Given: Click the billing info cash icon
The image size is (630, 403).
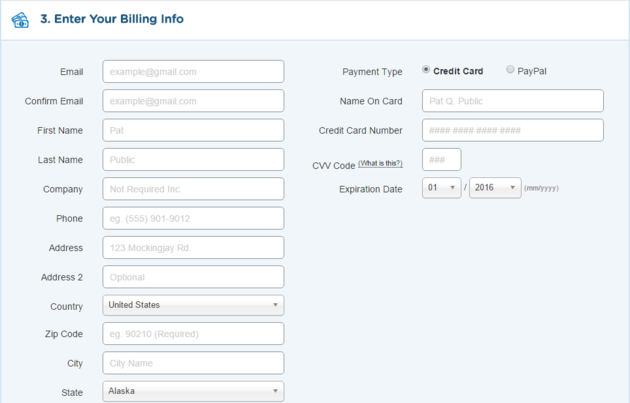Looking at the screenshot, I should pos(19,20).
